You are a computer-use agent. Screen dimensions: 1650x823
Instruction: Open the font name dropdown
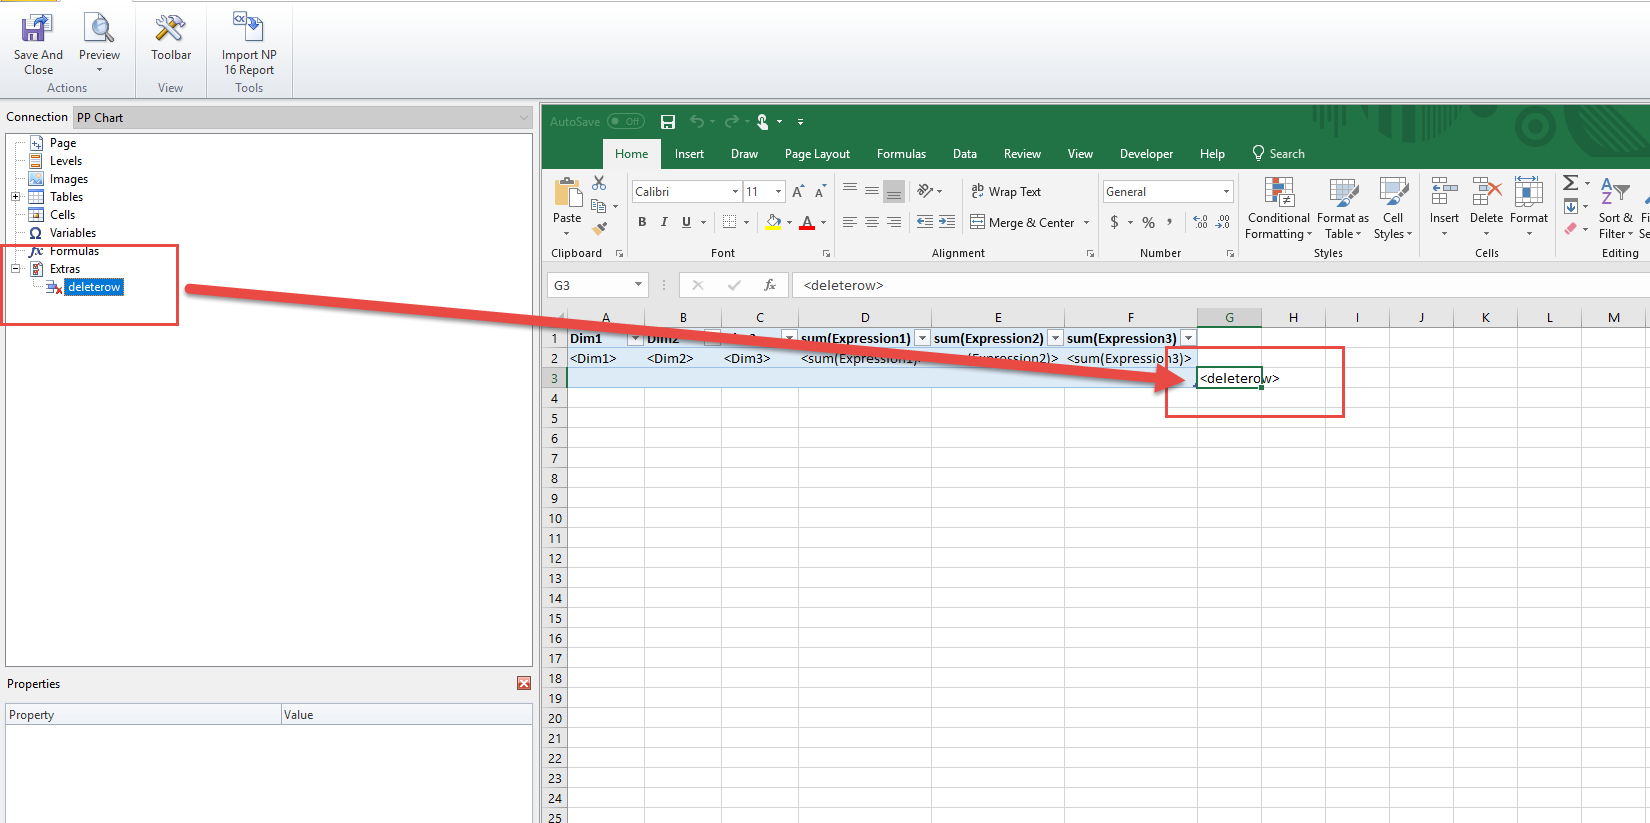click(x=736, y=191)
